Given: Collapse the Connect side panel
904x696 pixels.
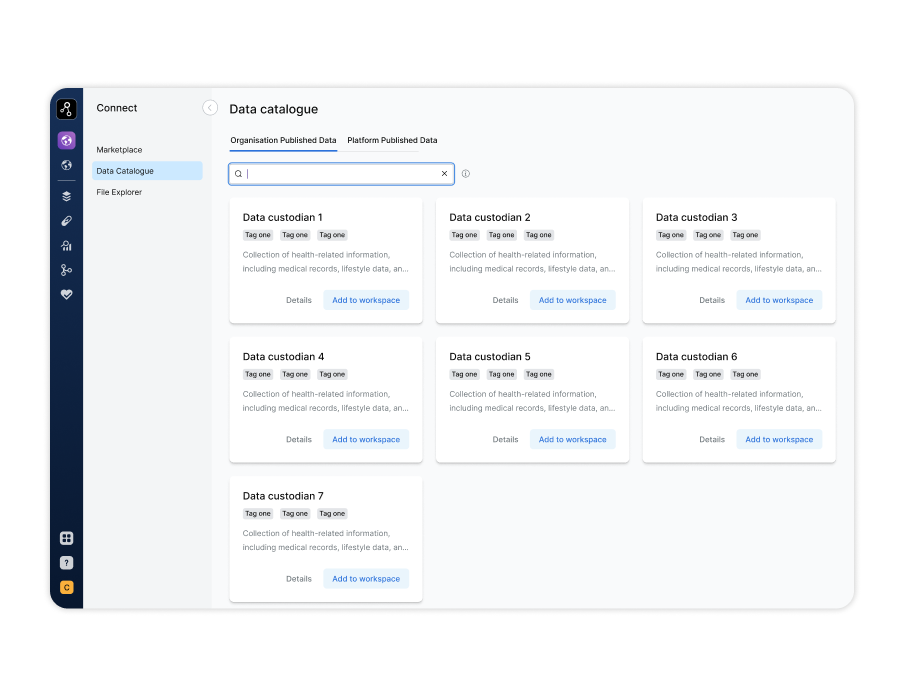Looking at the screenshot, I should coord(210,108).
